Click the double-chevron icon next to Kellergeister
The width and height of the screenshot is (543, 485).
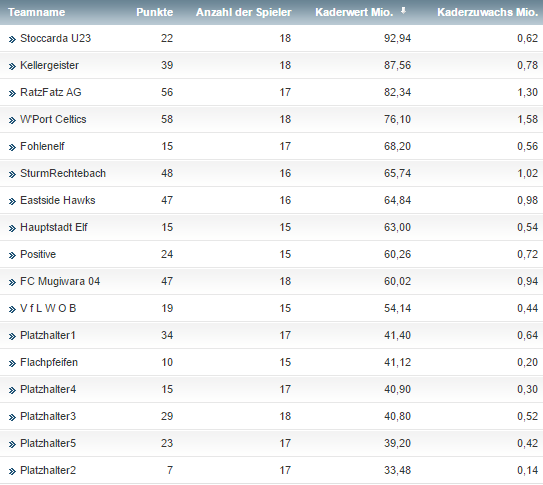[12, 66]
